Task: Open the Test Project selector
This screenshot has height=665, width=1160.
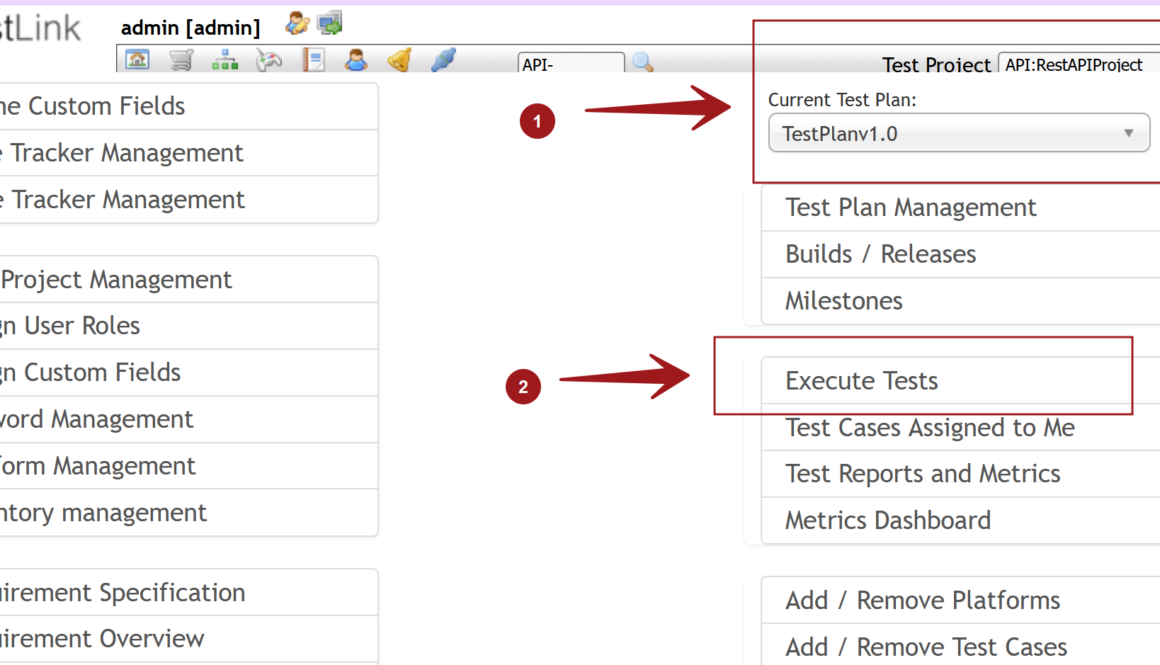Action: click(1078, 65)
